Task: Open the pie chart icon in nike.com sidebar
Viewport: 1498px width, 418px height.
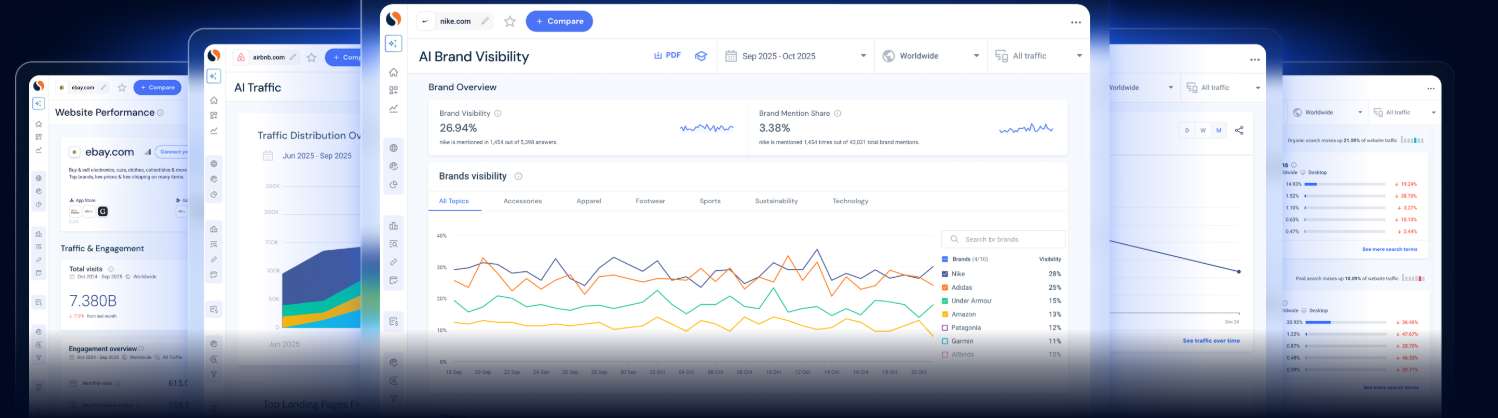Action: click(x=393, y=184)
